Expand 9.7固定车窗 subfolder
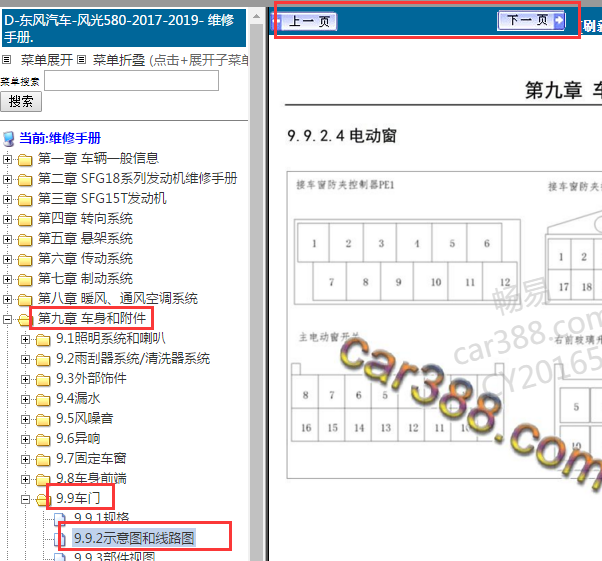Viewport: 602px width, 561px height. [x=25, y=459]
